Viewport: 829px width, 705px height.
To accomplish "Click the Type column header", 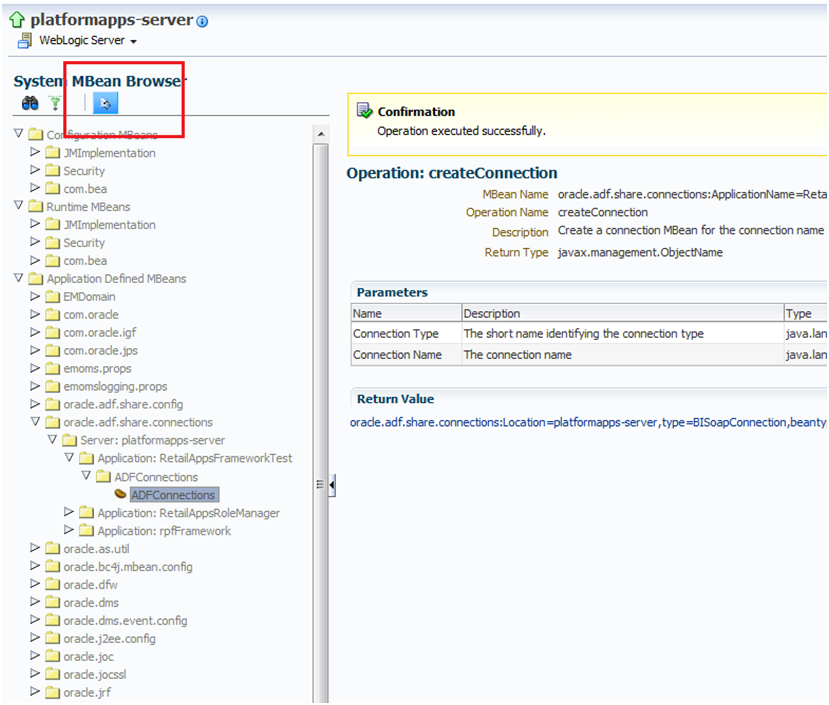I will click(805, 313).
